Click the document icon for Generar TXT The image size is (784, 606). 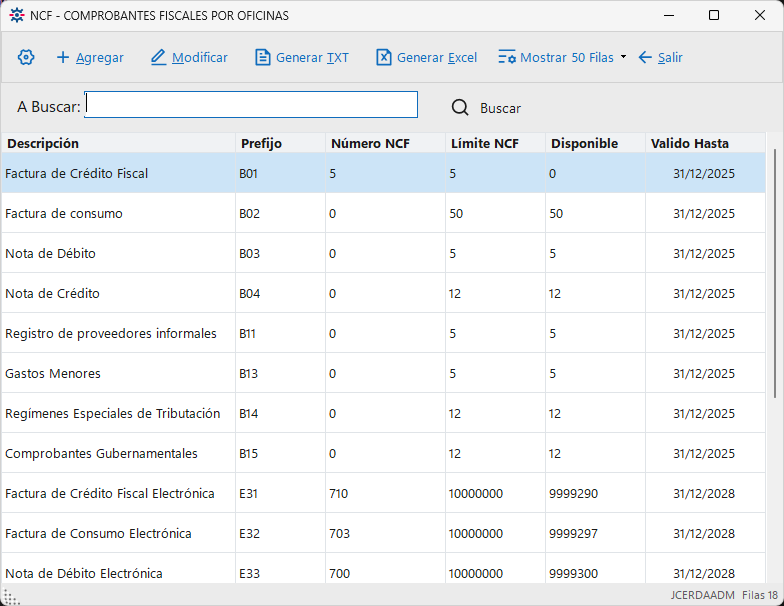[262, 58]
